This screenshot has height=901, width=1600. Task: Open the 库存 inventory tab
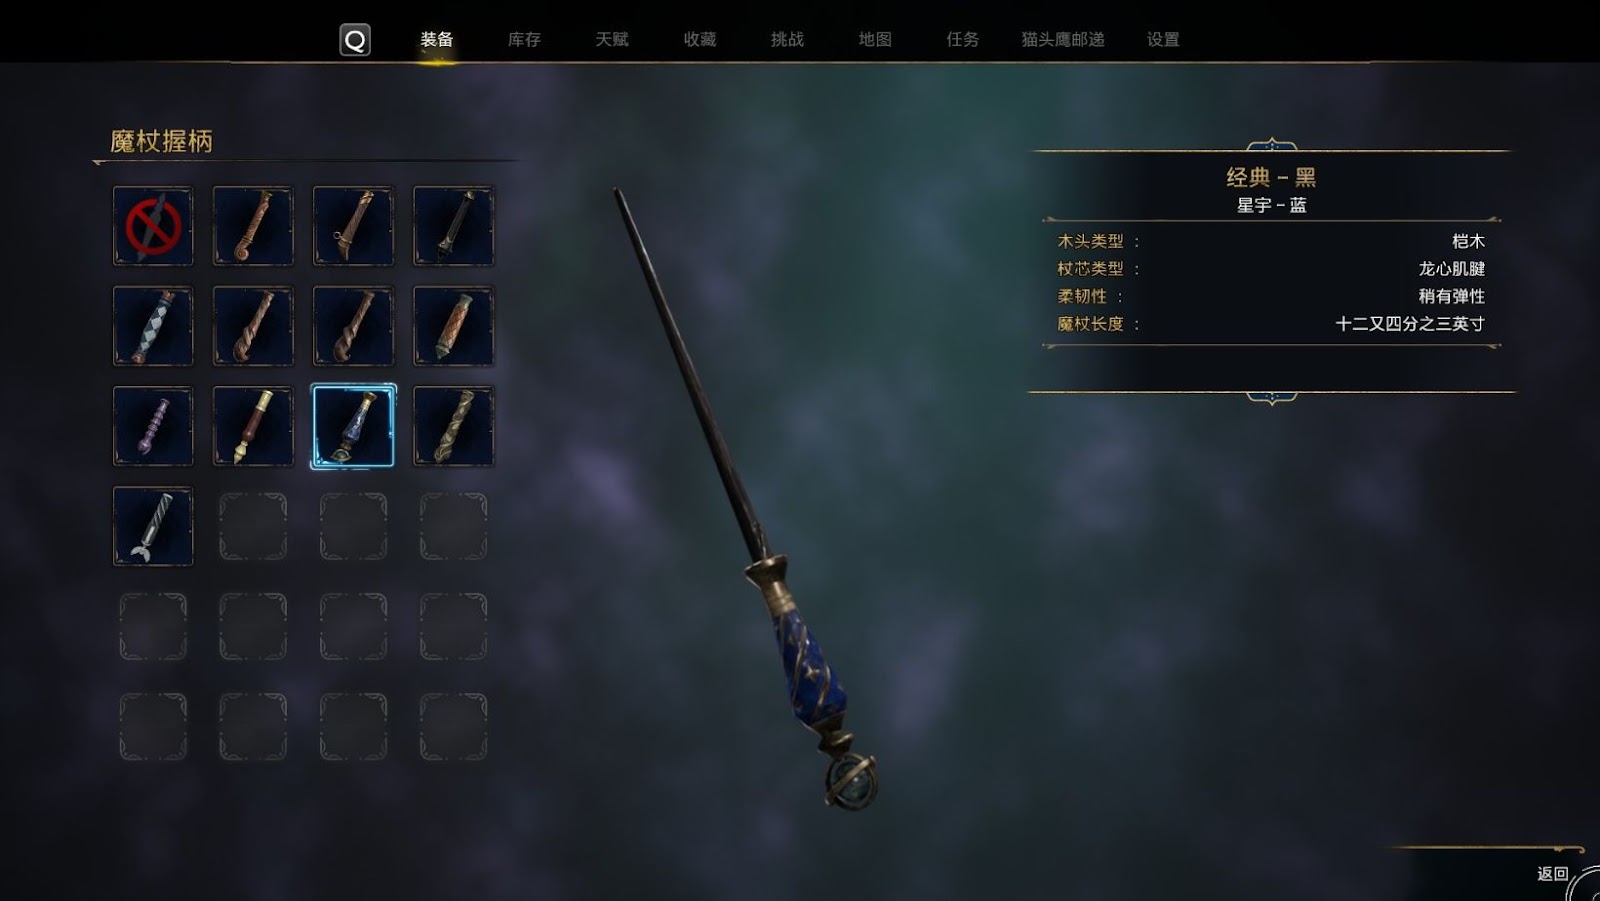coord(524,39)
